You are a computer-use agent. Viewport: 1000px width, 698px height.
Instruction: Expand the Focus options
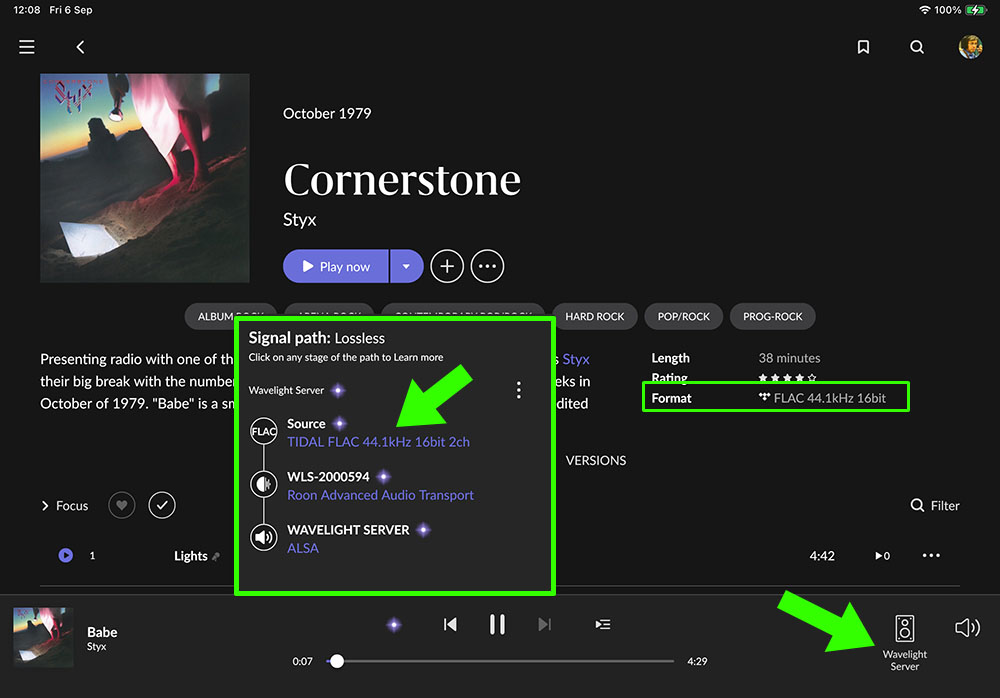(65, 506)
